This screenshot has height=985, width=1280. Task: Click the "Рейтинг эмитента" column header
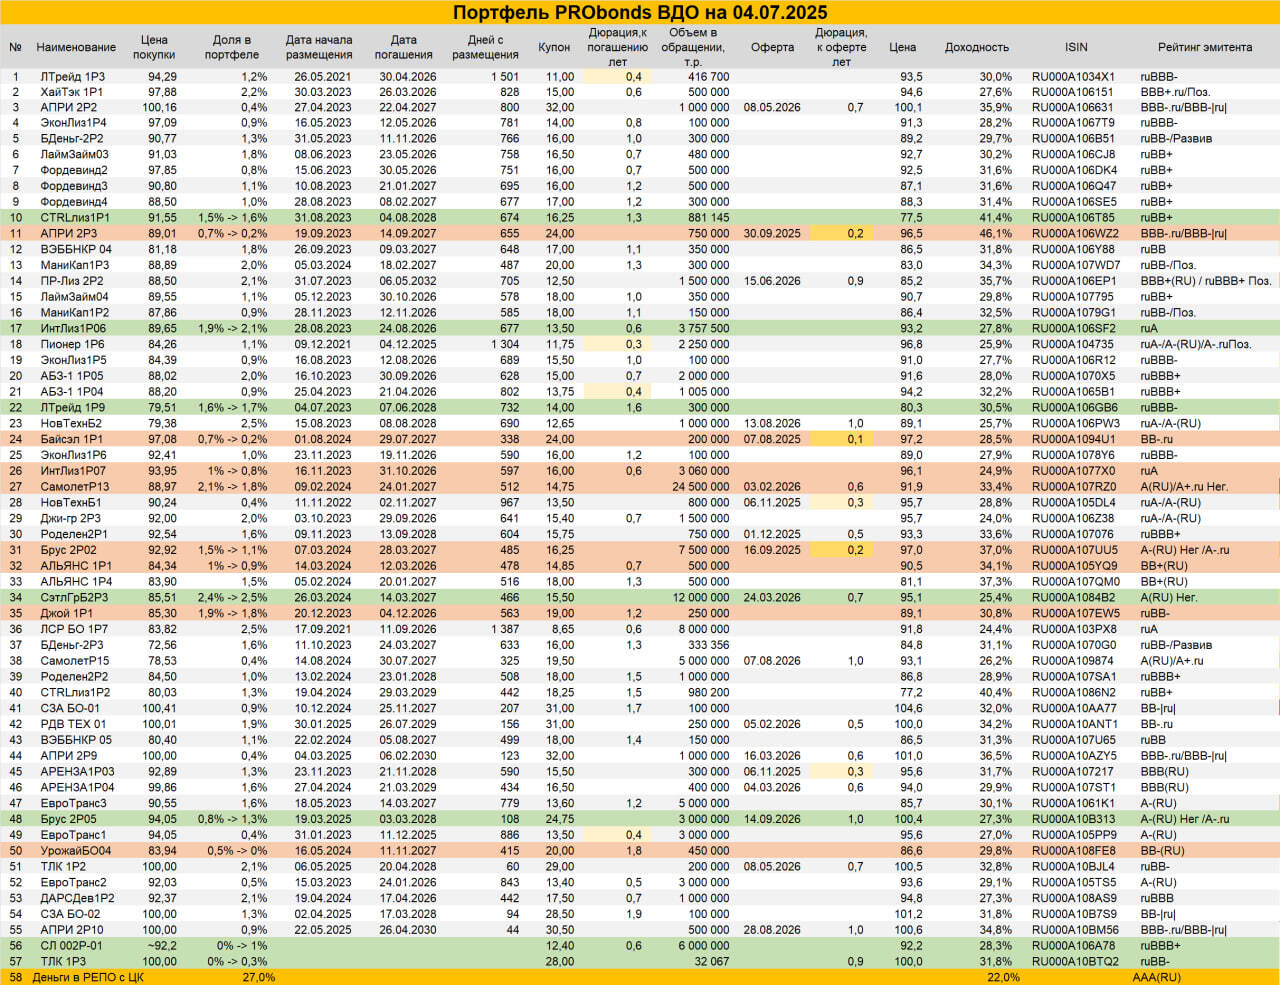tap(1204, 47)
